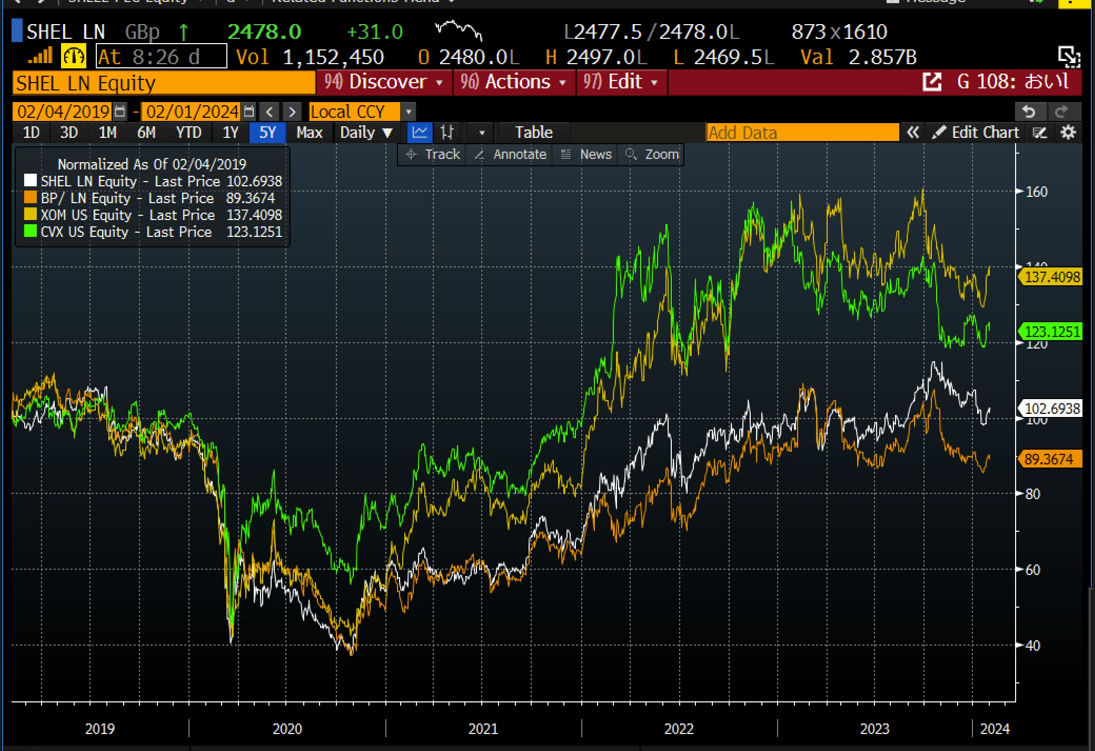
Task: Click the G 108 chart title label
Action: tap(1013, 82)
